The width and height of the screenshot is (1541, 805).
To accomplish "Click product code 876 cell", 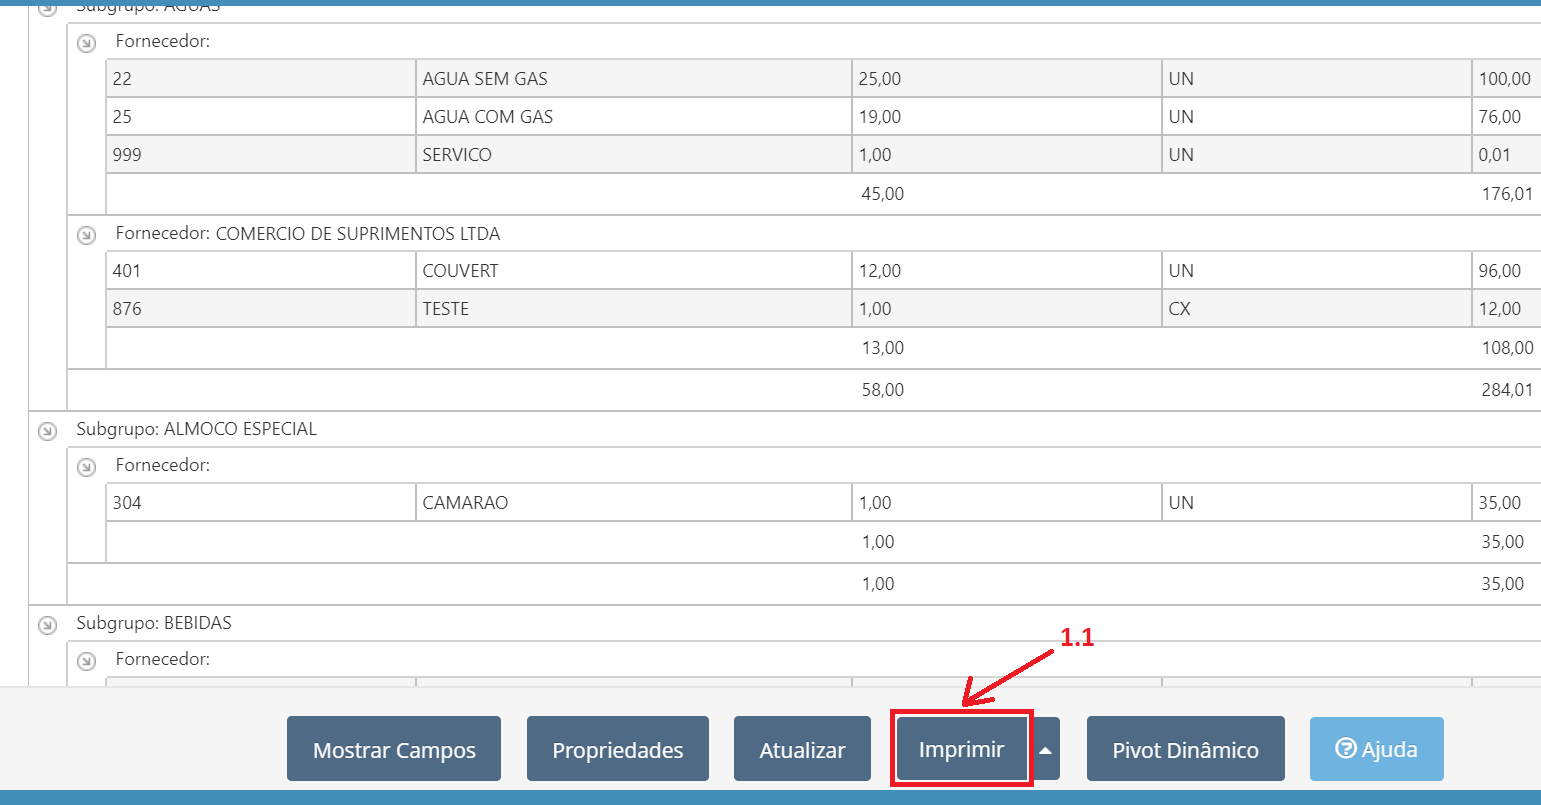I will pos(261,309).
